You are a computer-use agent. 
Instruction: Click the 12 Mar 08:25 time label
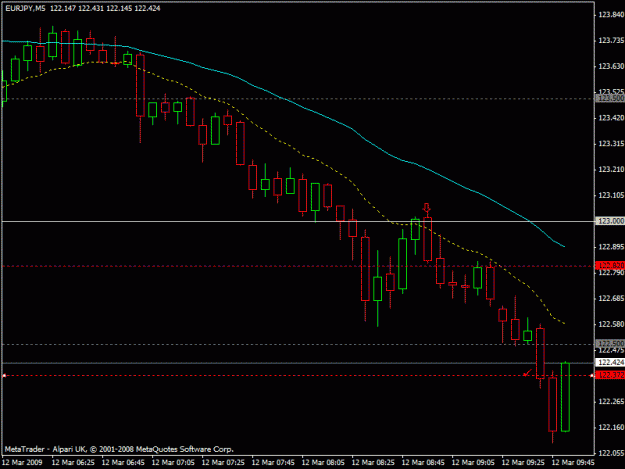373,463
